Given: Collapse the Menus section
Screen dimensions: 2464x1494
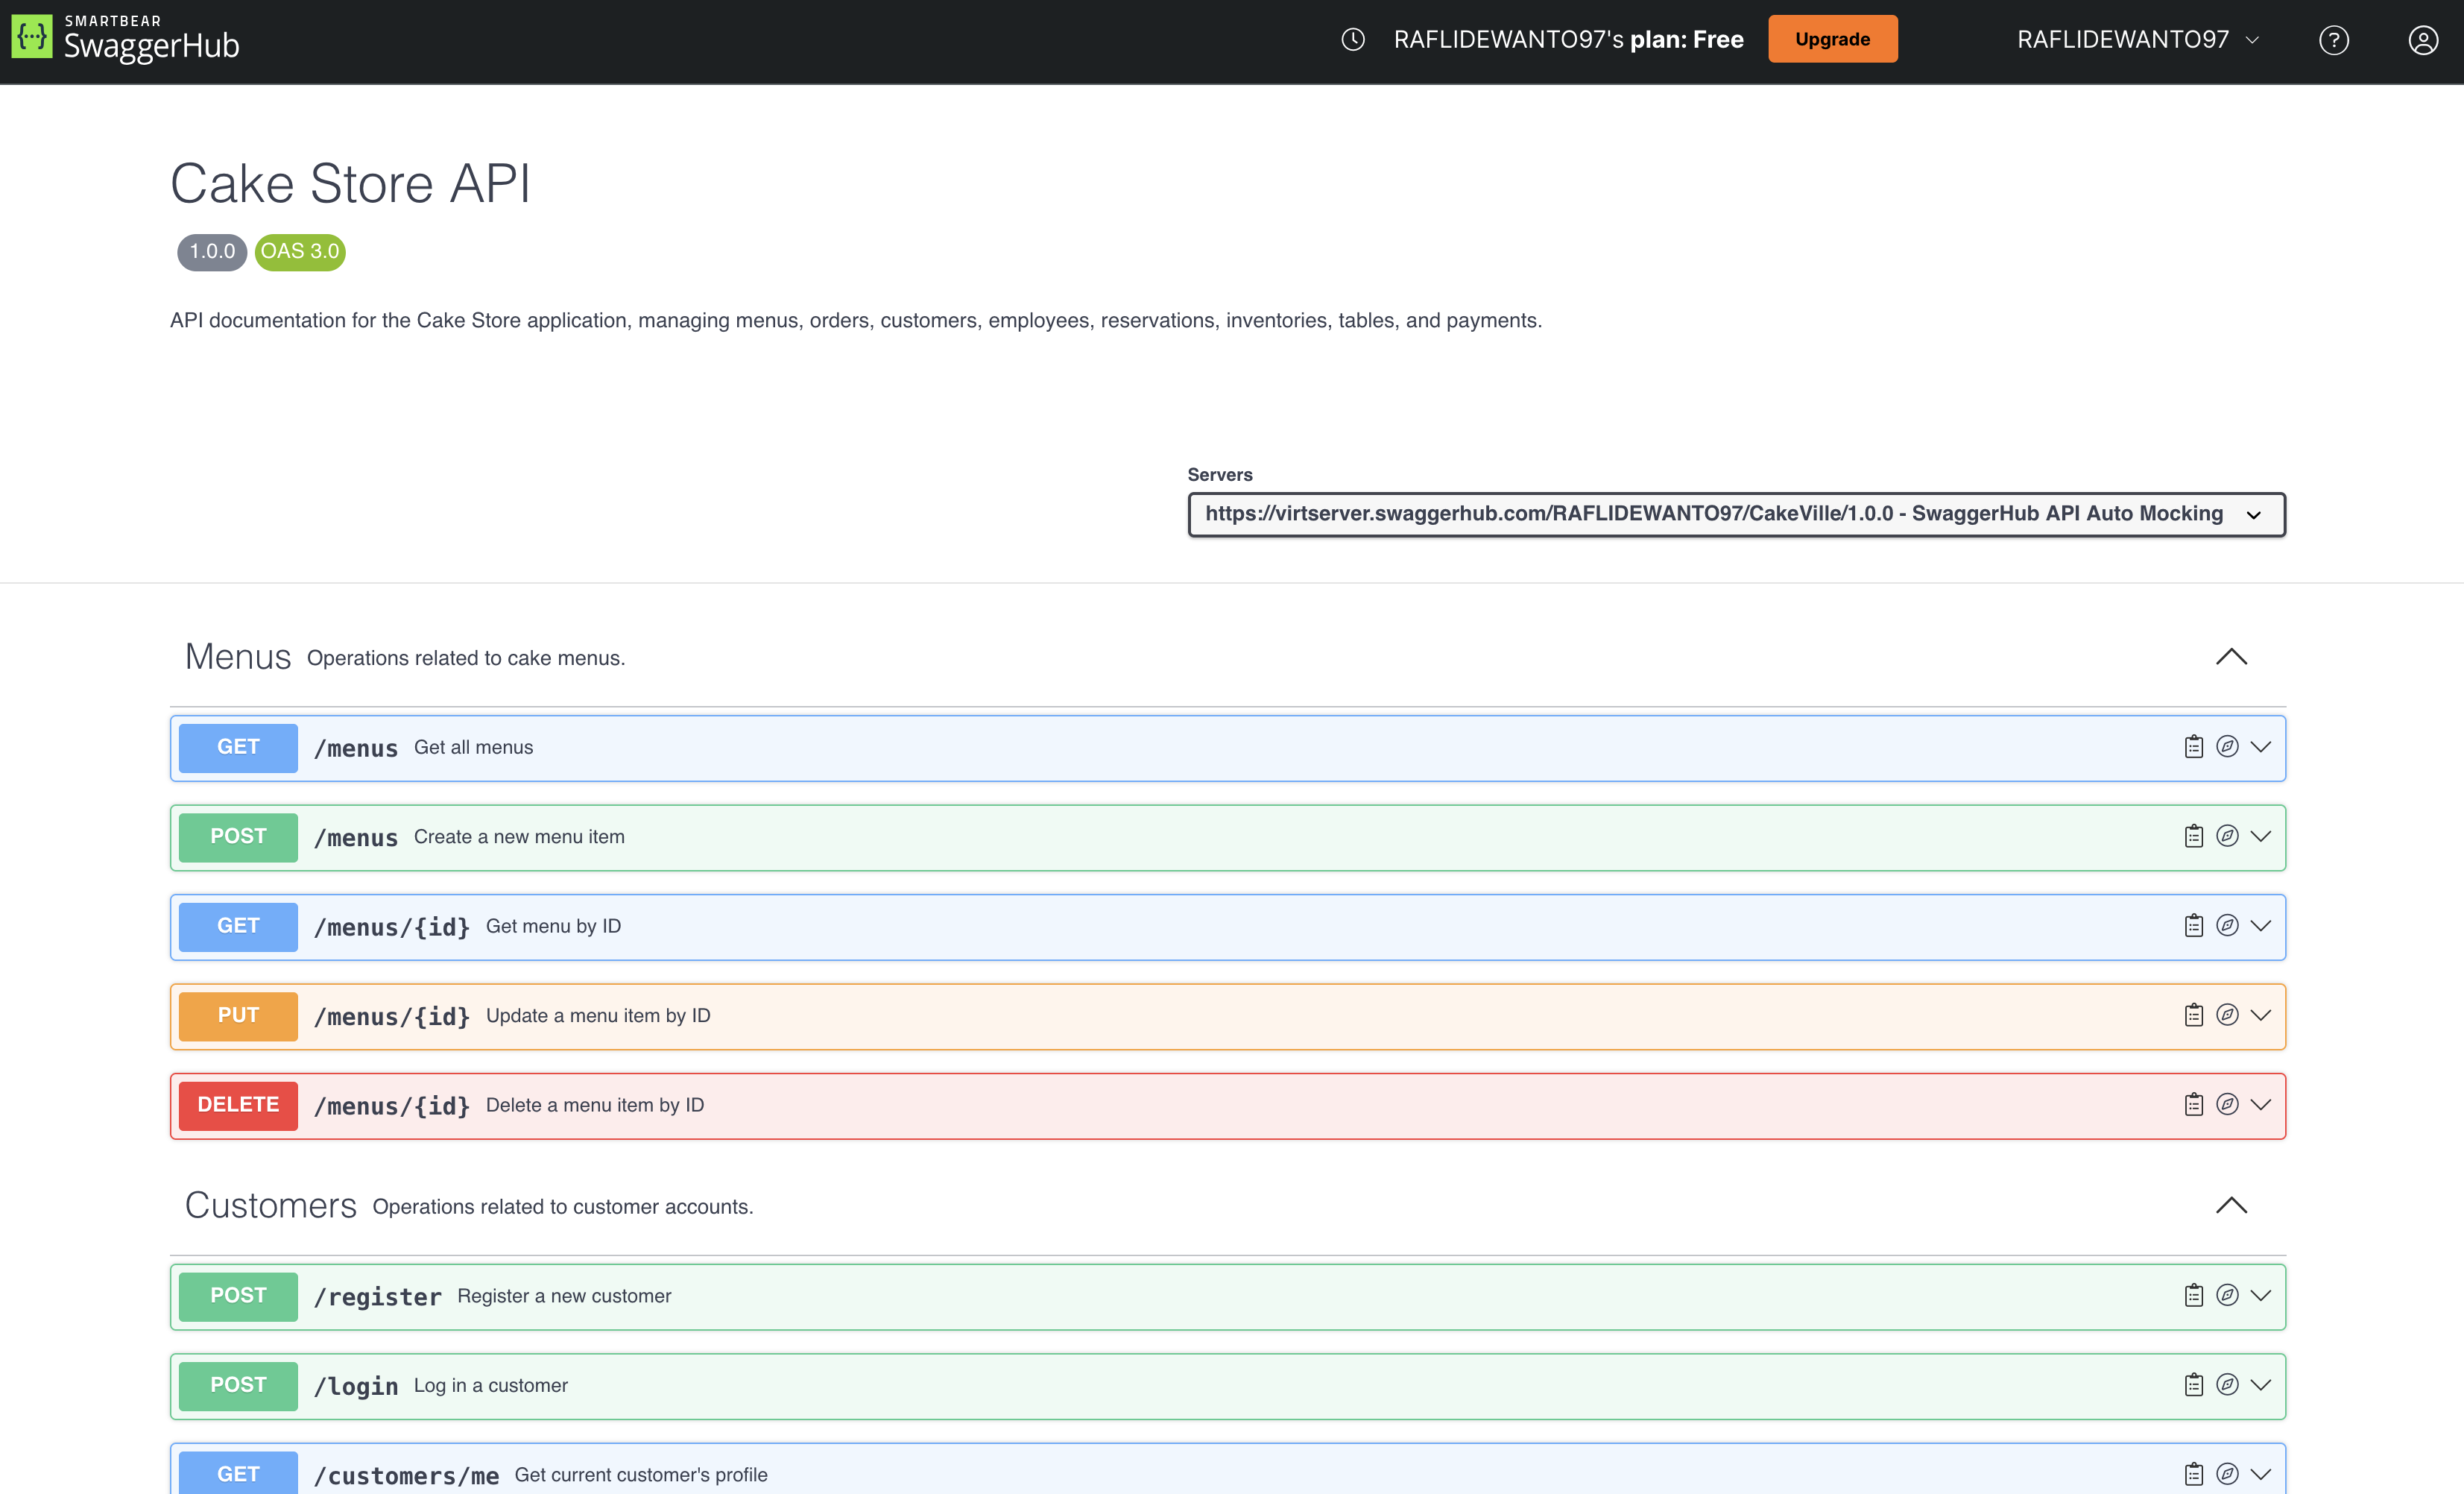Looking at the screenshot, I should [x=2231, y=657].
